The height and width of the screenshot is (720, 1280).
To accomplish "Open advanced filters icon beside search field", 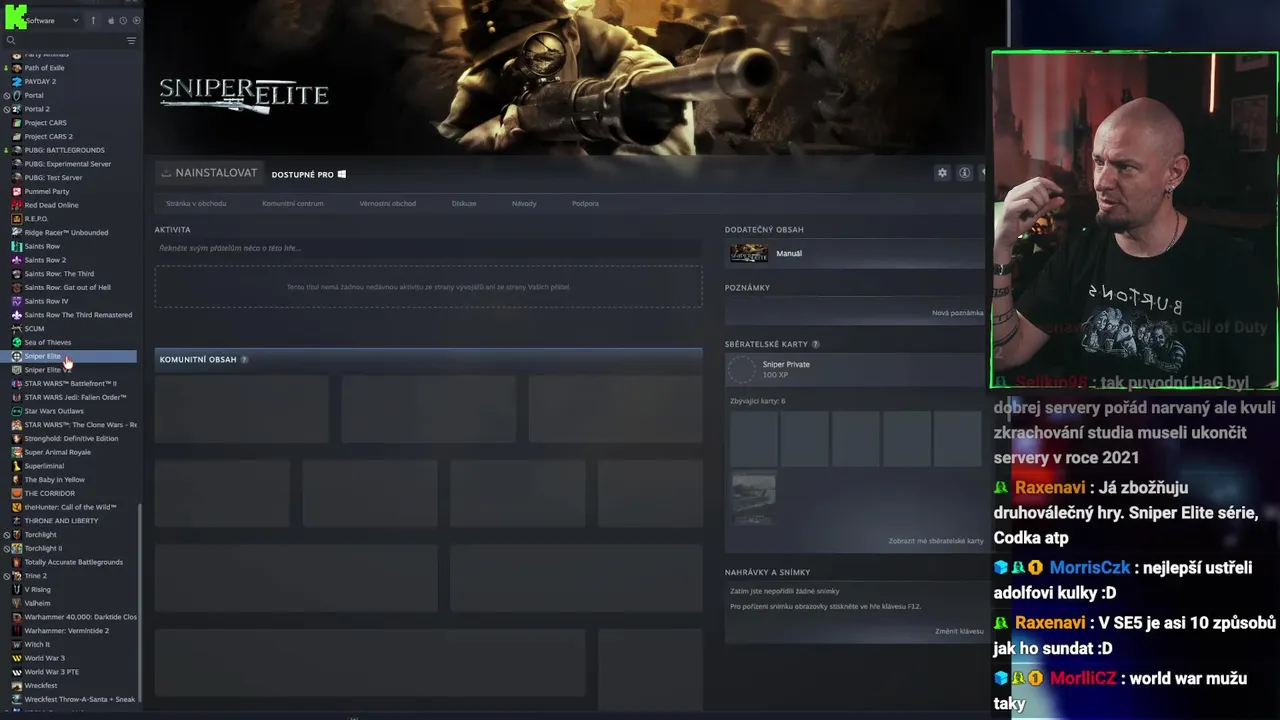I will coord(131,40).
